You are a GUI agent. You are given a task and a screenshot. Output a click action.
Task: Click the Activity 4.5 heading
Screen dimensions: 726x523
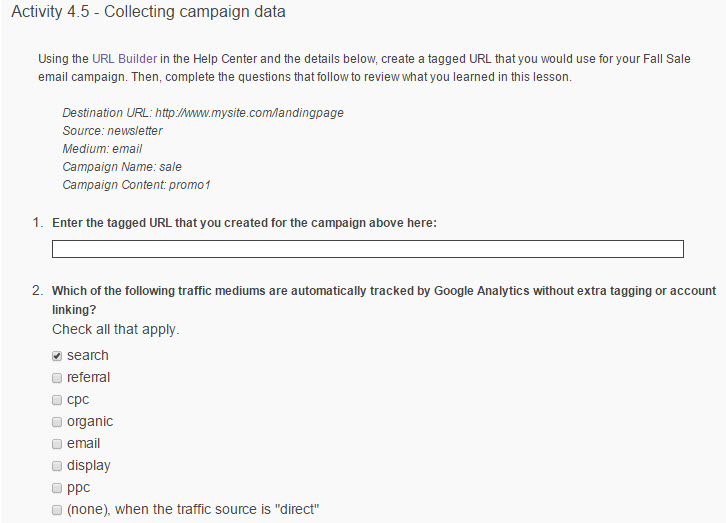(149, 12)
